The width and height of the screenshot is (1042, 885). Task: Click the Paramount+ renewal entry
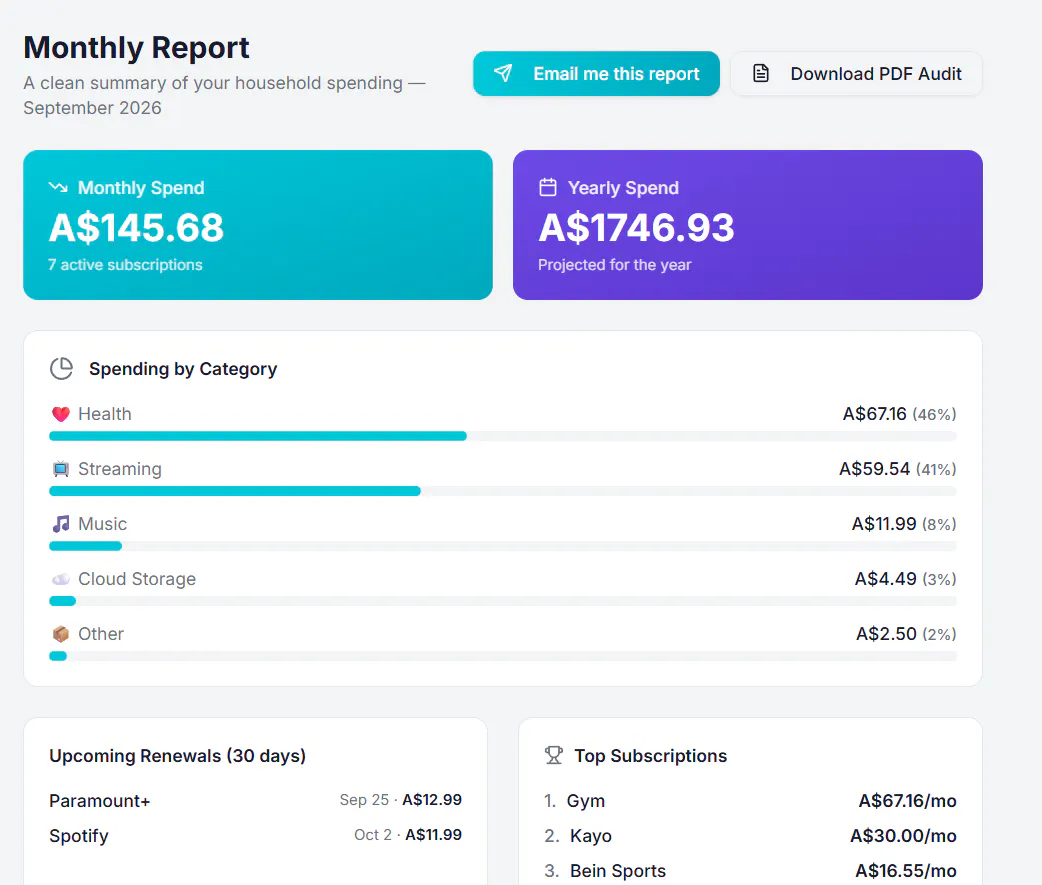click(255, 801)
